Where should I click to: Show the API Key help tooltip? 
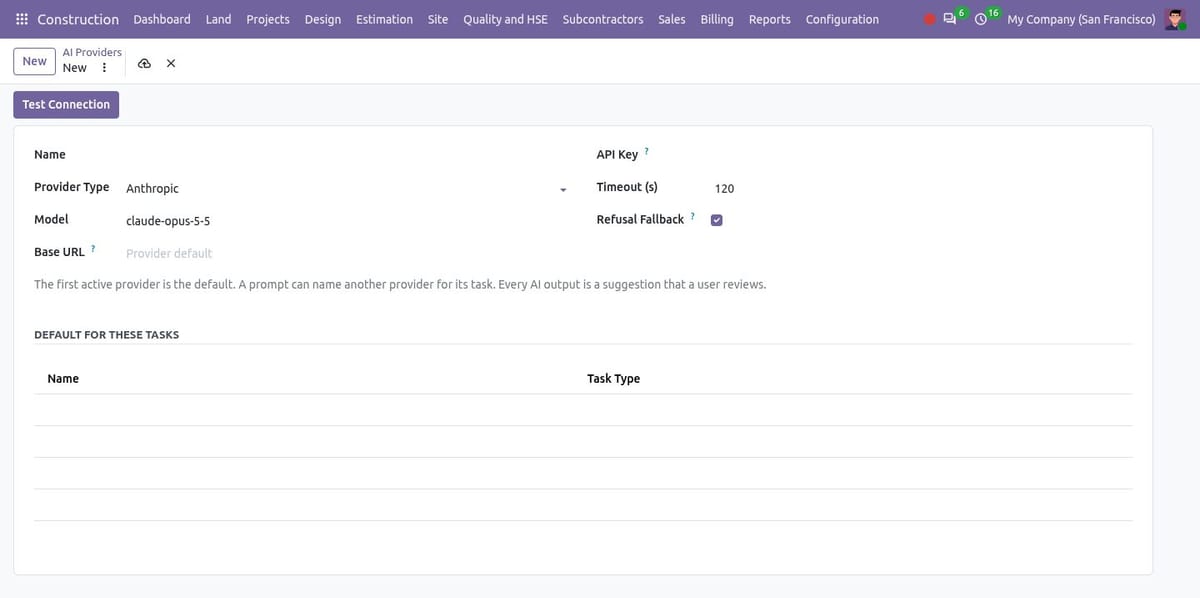pos(646,152)
